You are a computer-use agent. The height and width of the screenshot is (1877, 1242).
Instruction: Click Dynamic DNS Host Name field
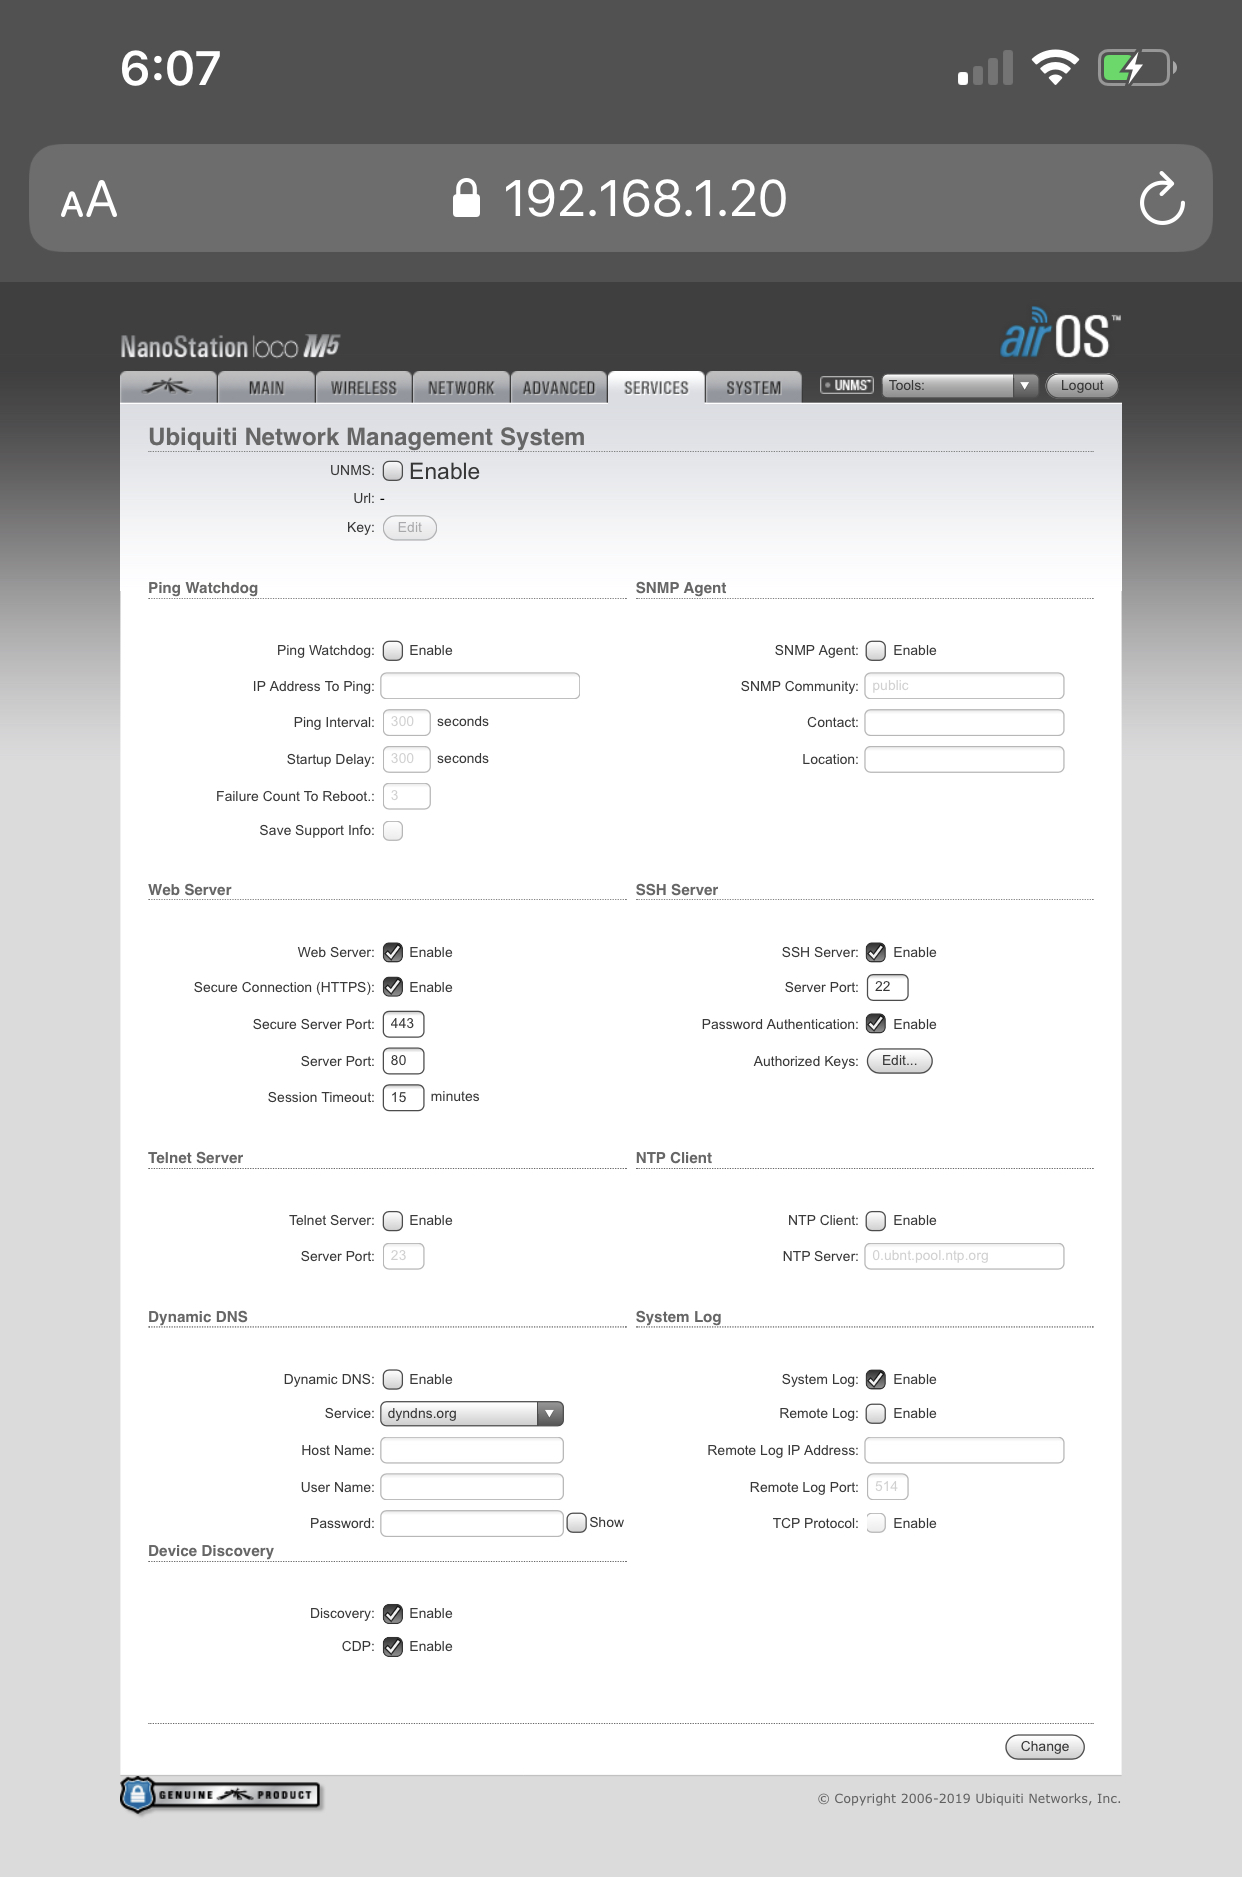pos(472,1450)
